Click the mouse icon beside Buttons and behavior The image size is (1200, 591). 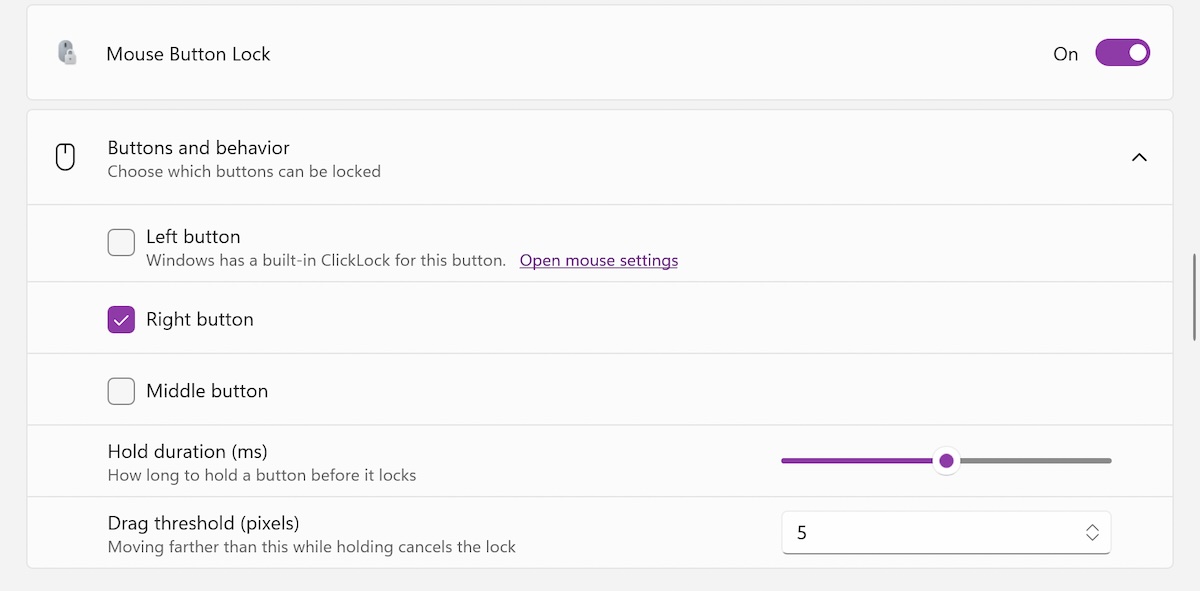65,157
